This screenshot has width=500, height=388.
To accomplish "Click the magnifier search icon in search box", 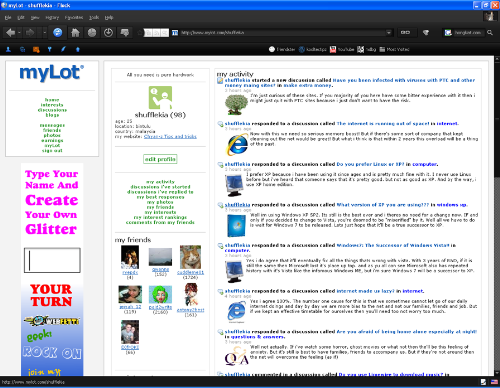I will click(x=490, y=33).
